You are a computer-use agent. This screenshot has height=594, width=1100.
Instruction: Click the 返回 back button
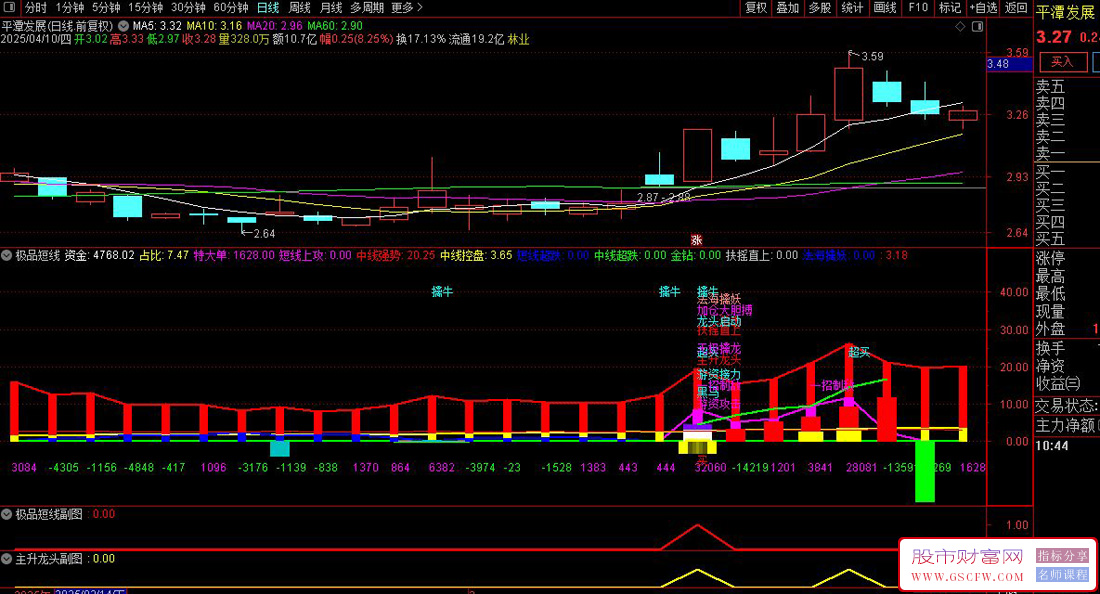coord(1016,8)
